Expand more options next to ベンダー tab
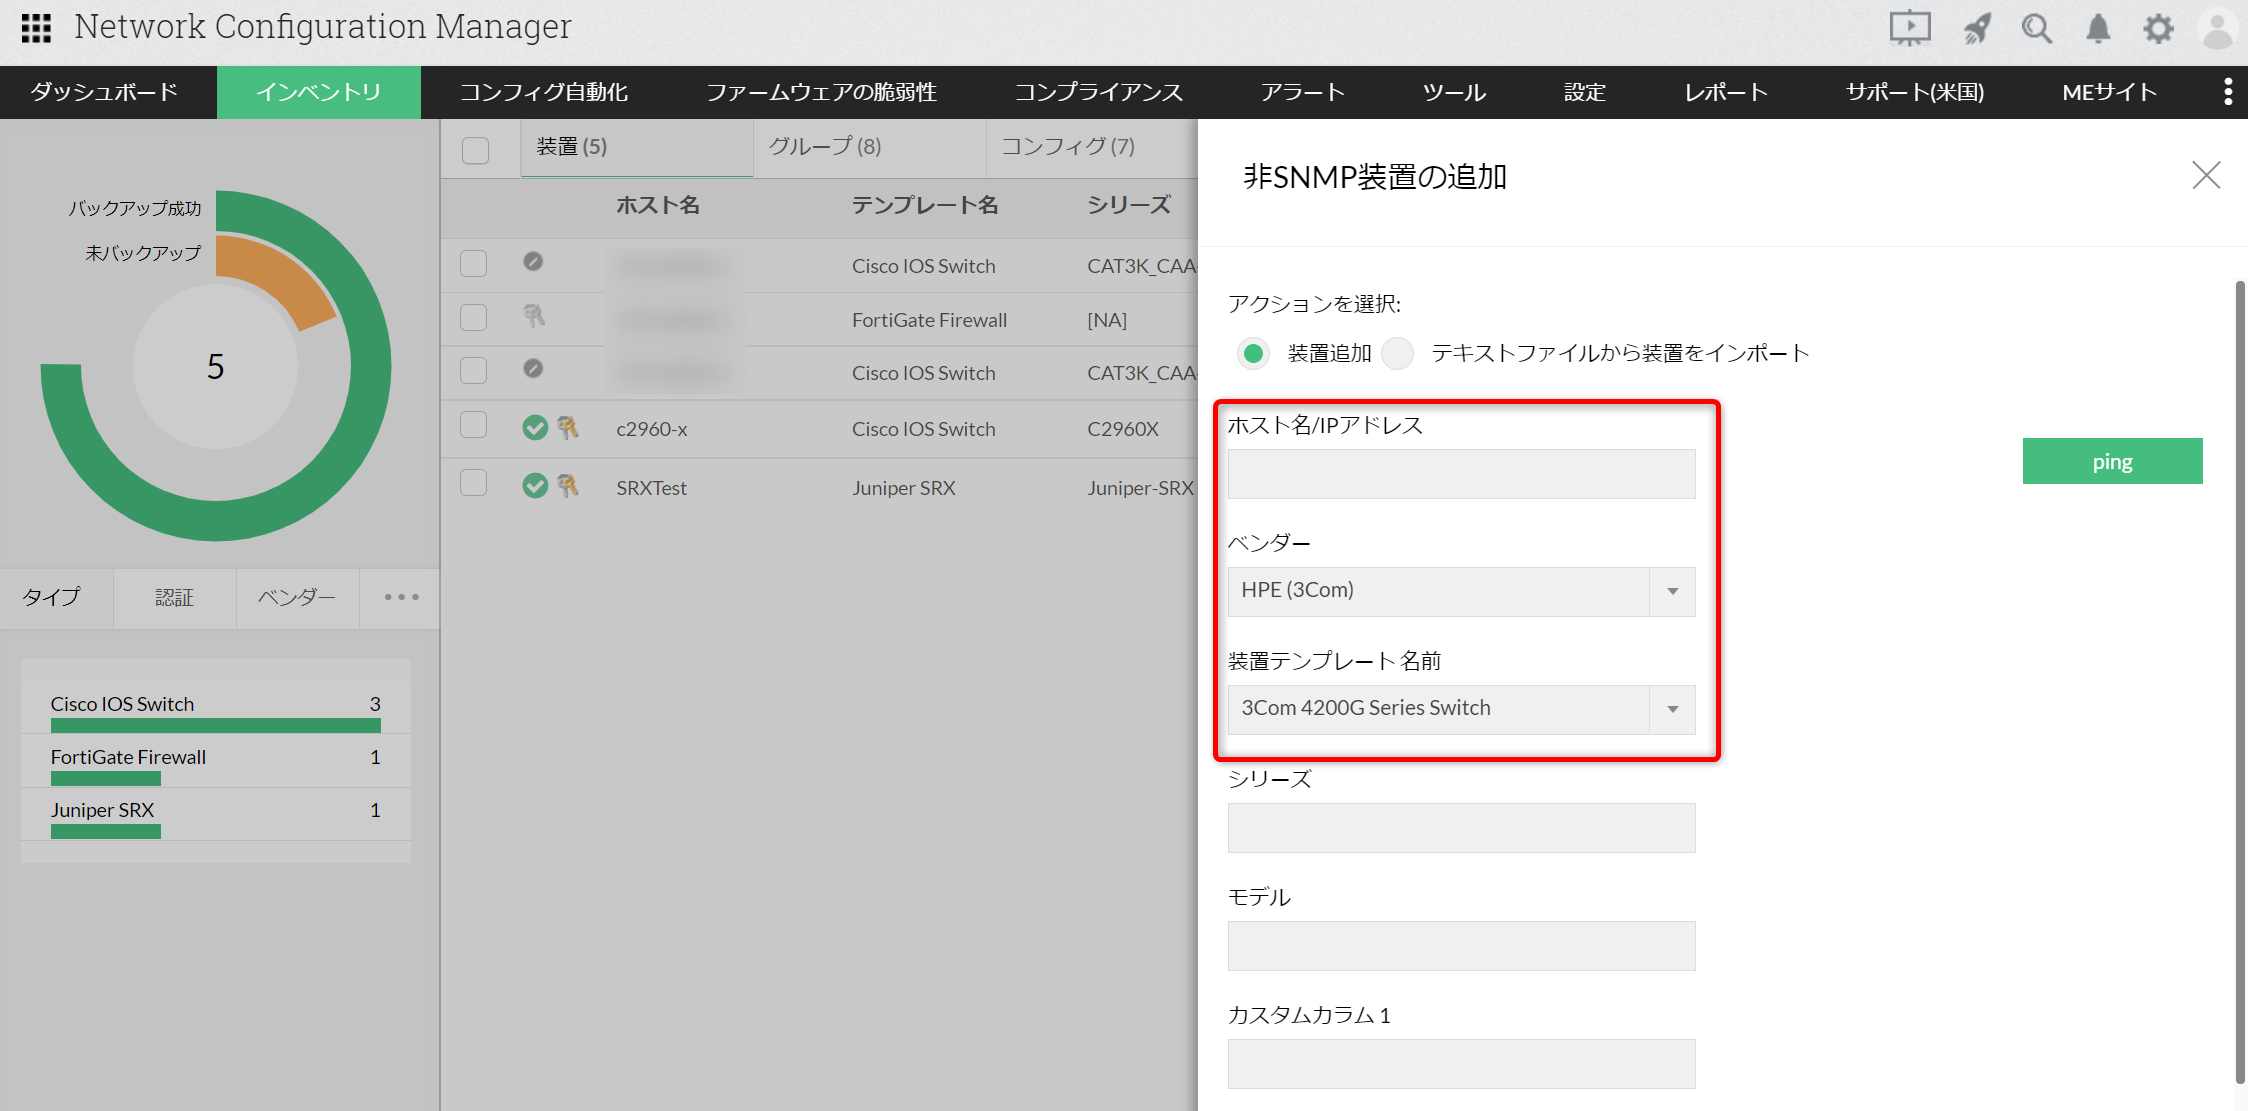The image size is (2248, 1111). pos(401,597)
